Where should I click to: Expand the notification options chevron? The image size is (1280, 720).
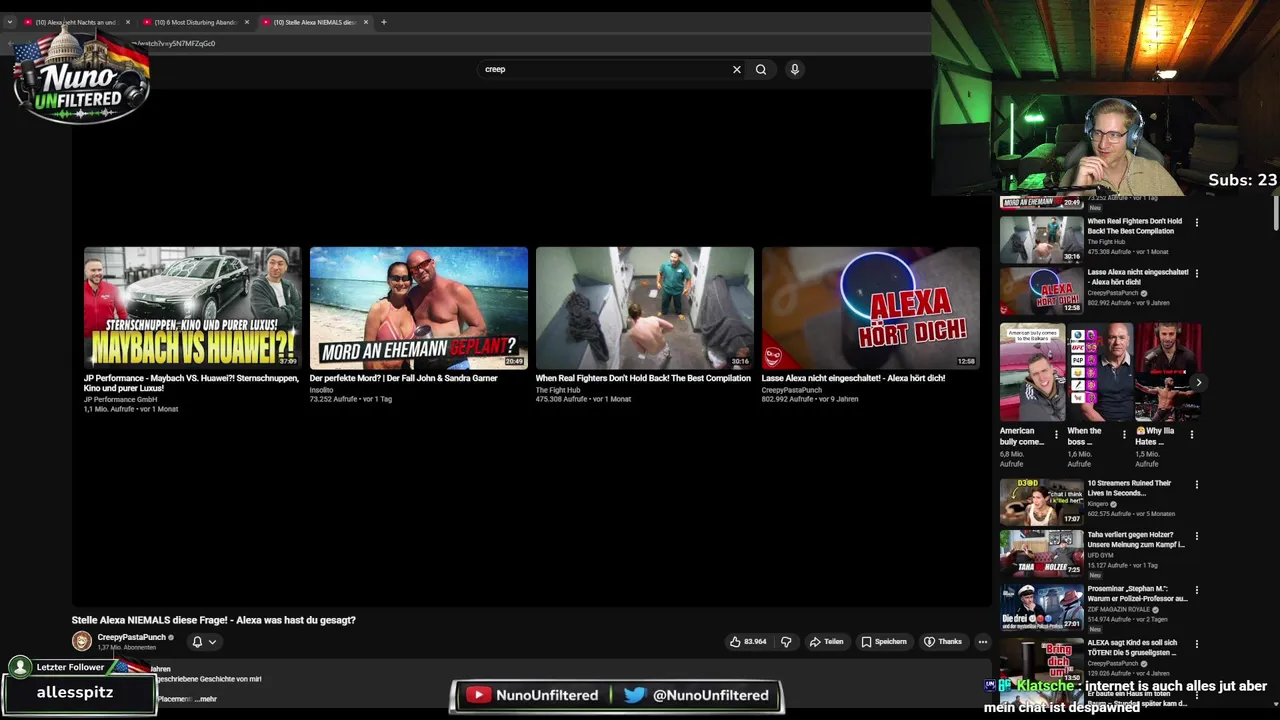click(x=212, y=642)
